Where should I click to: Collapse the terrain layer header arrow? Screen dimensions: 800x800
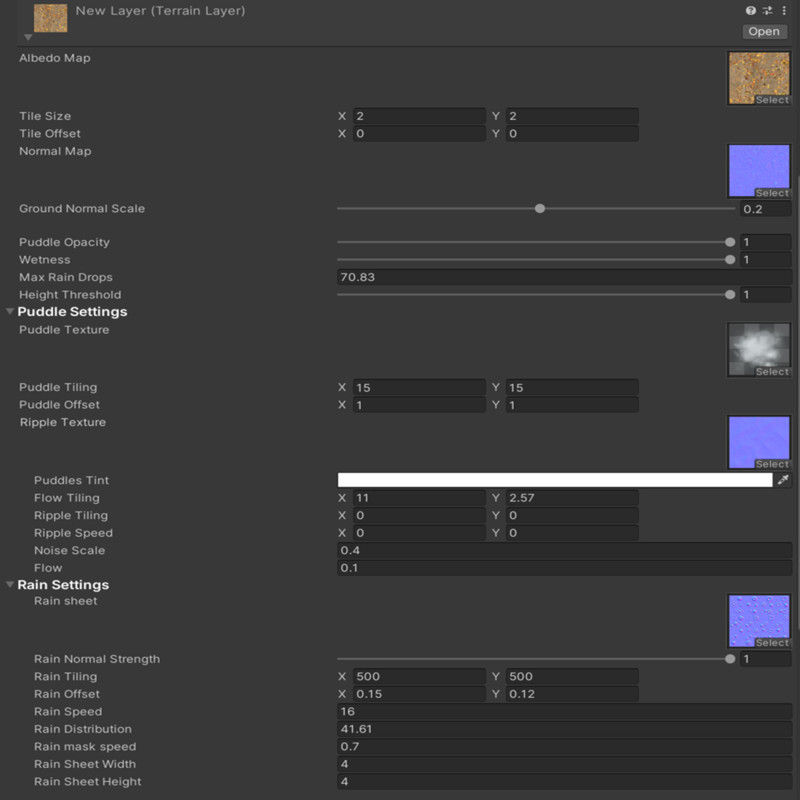tap(28, 37)
